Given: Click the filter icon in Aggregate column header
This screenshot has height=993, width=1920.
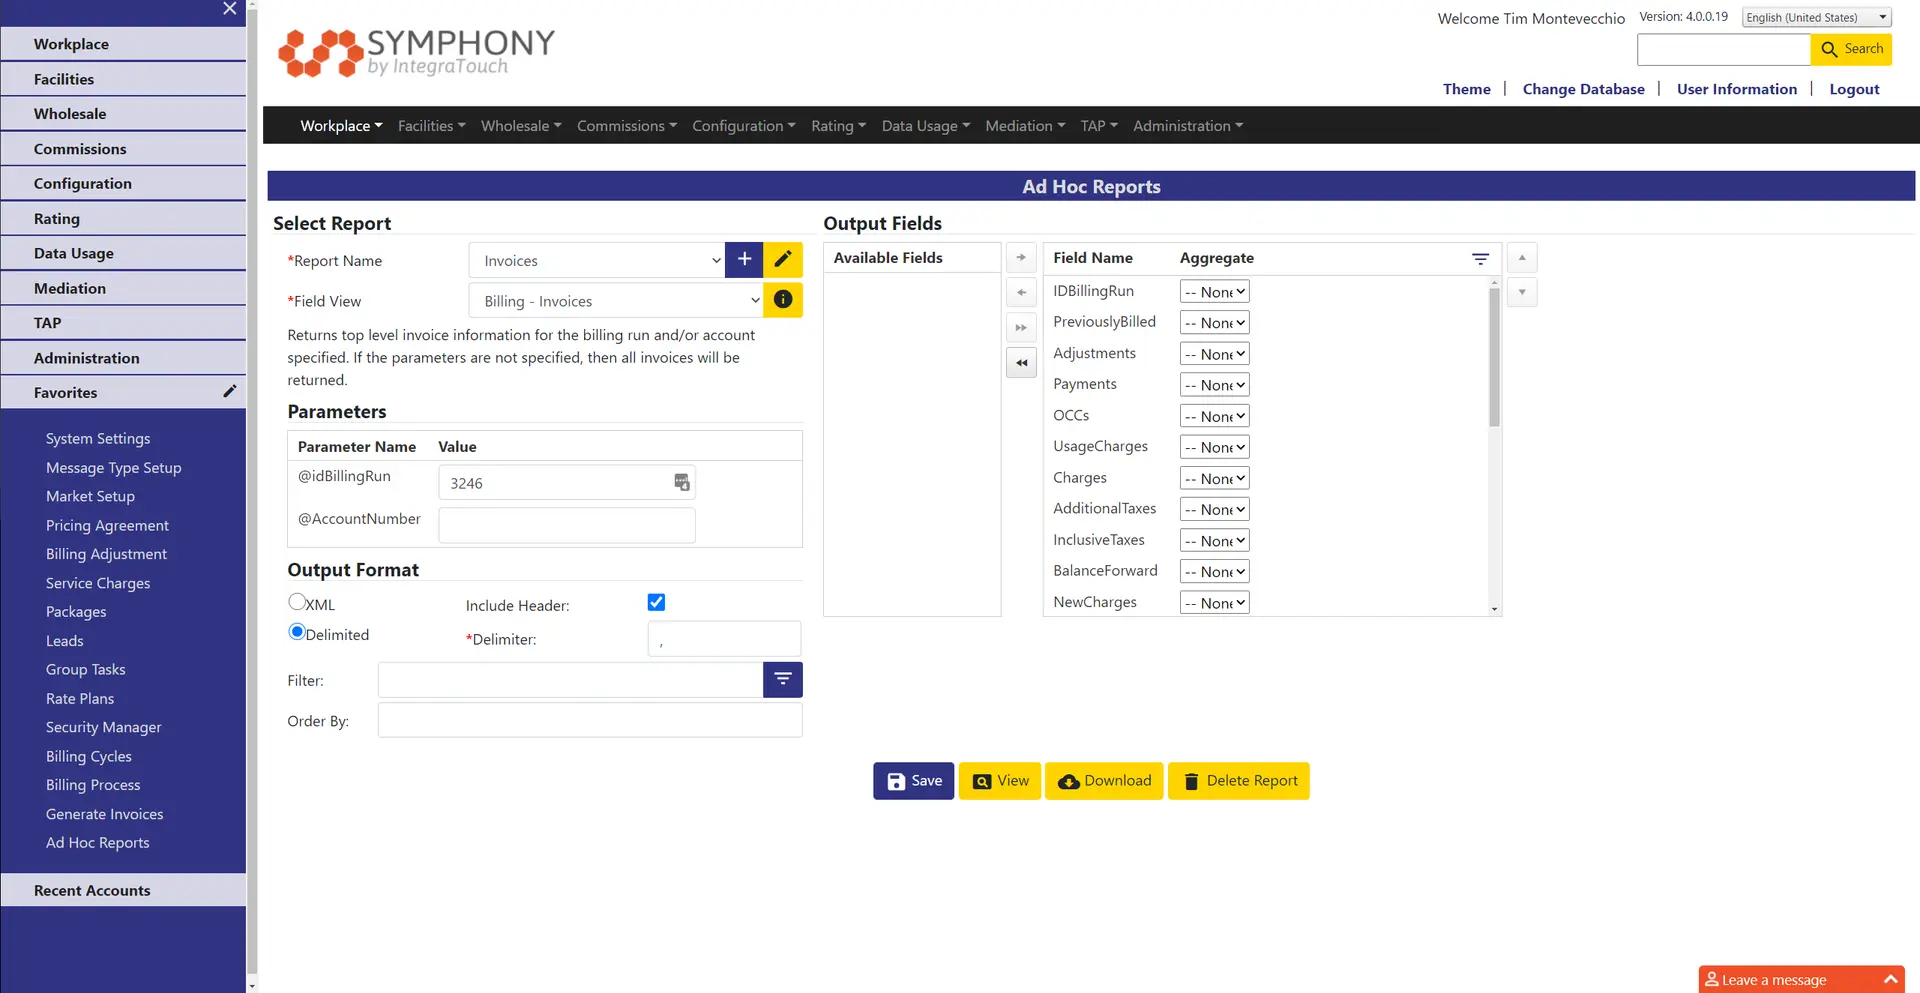Looking at the screenshot, I should 1480,259.
